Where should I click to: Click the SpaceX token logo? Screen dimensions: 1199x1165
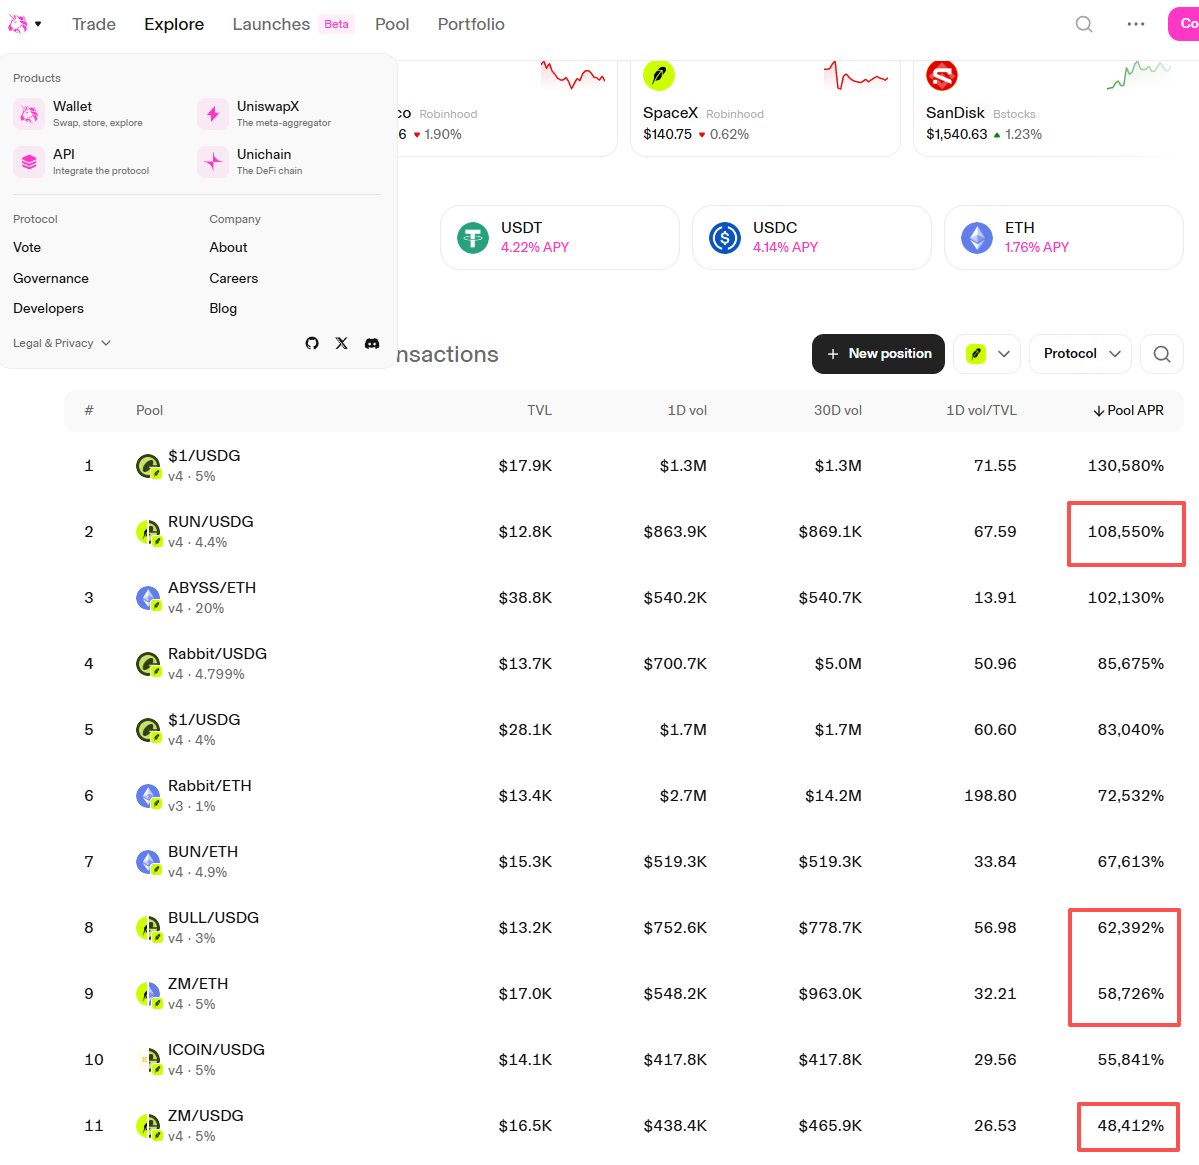point(658,75)
